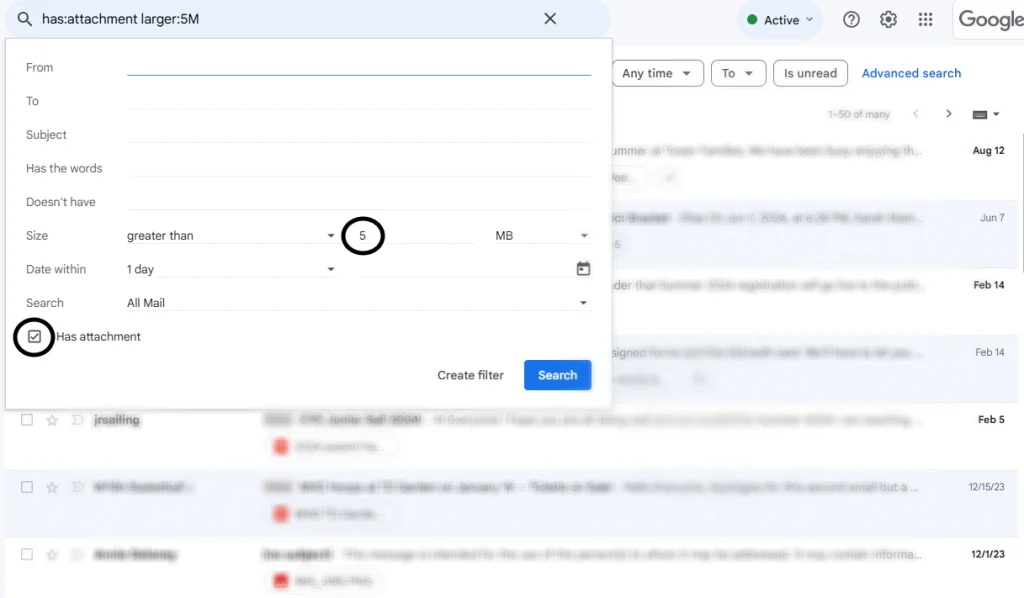Clear the search query with X icon
This screenshot has height=598, width=1024.
[550, 19]
